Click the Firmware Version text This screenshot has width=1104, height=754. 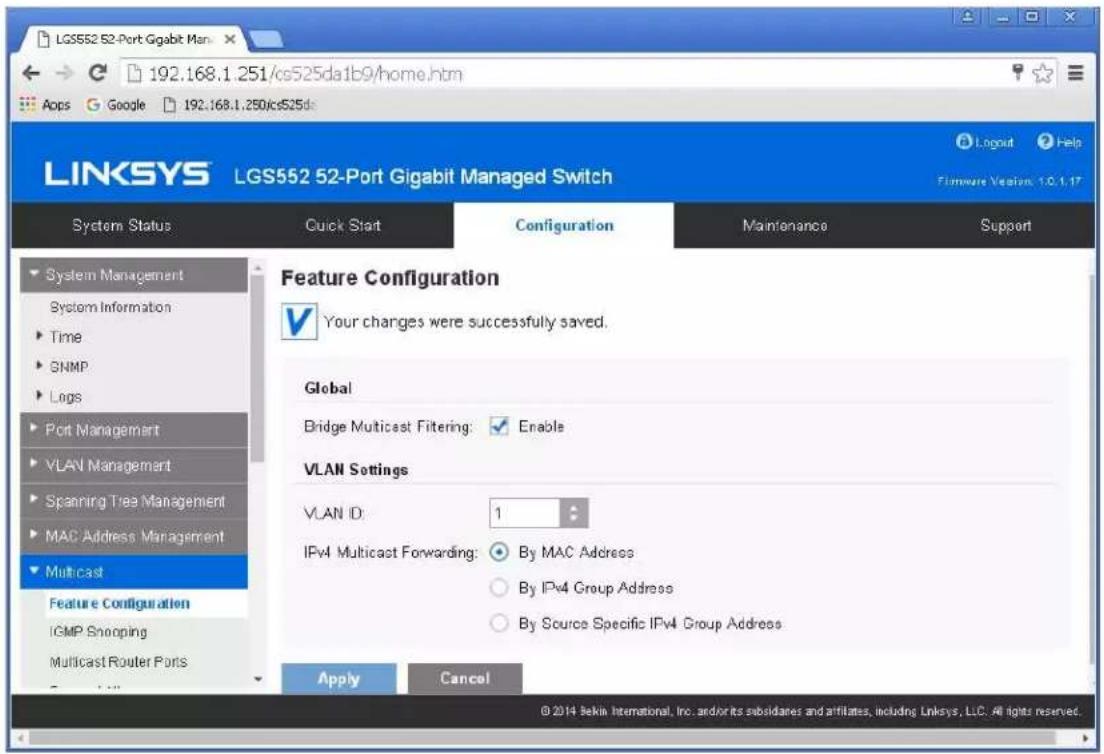(1009, 181)
